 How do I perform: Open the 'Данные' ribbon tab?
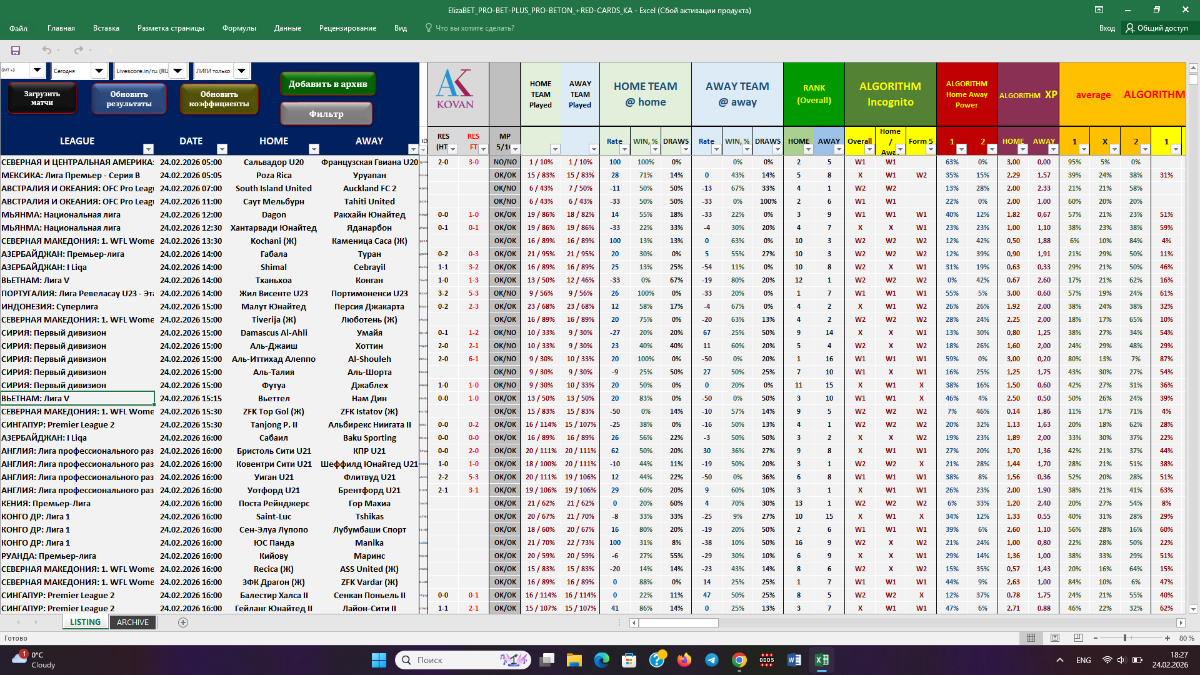coord(287,29)
